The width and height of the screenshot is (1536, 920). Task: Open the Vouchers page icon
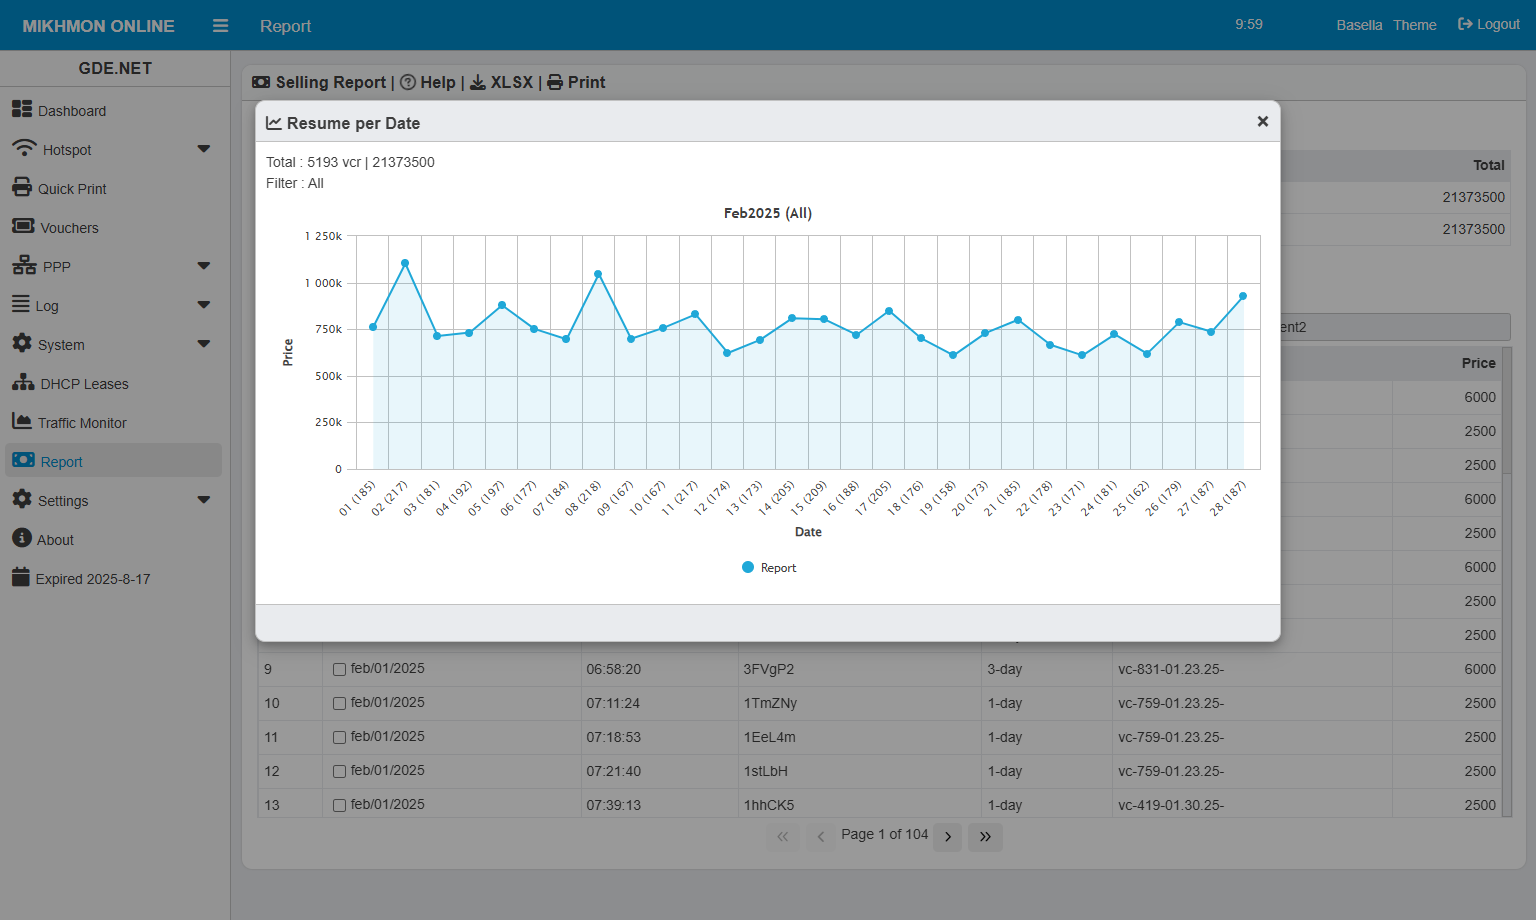coord(23,227)
